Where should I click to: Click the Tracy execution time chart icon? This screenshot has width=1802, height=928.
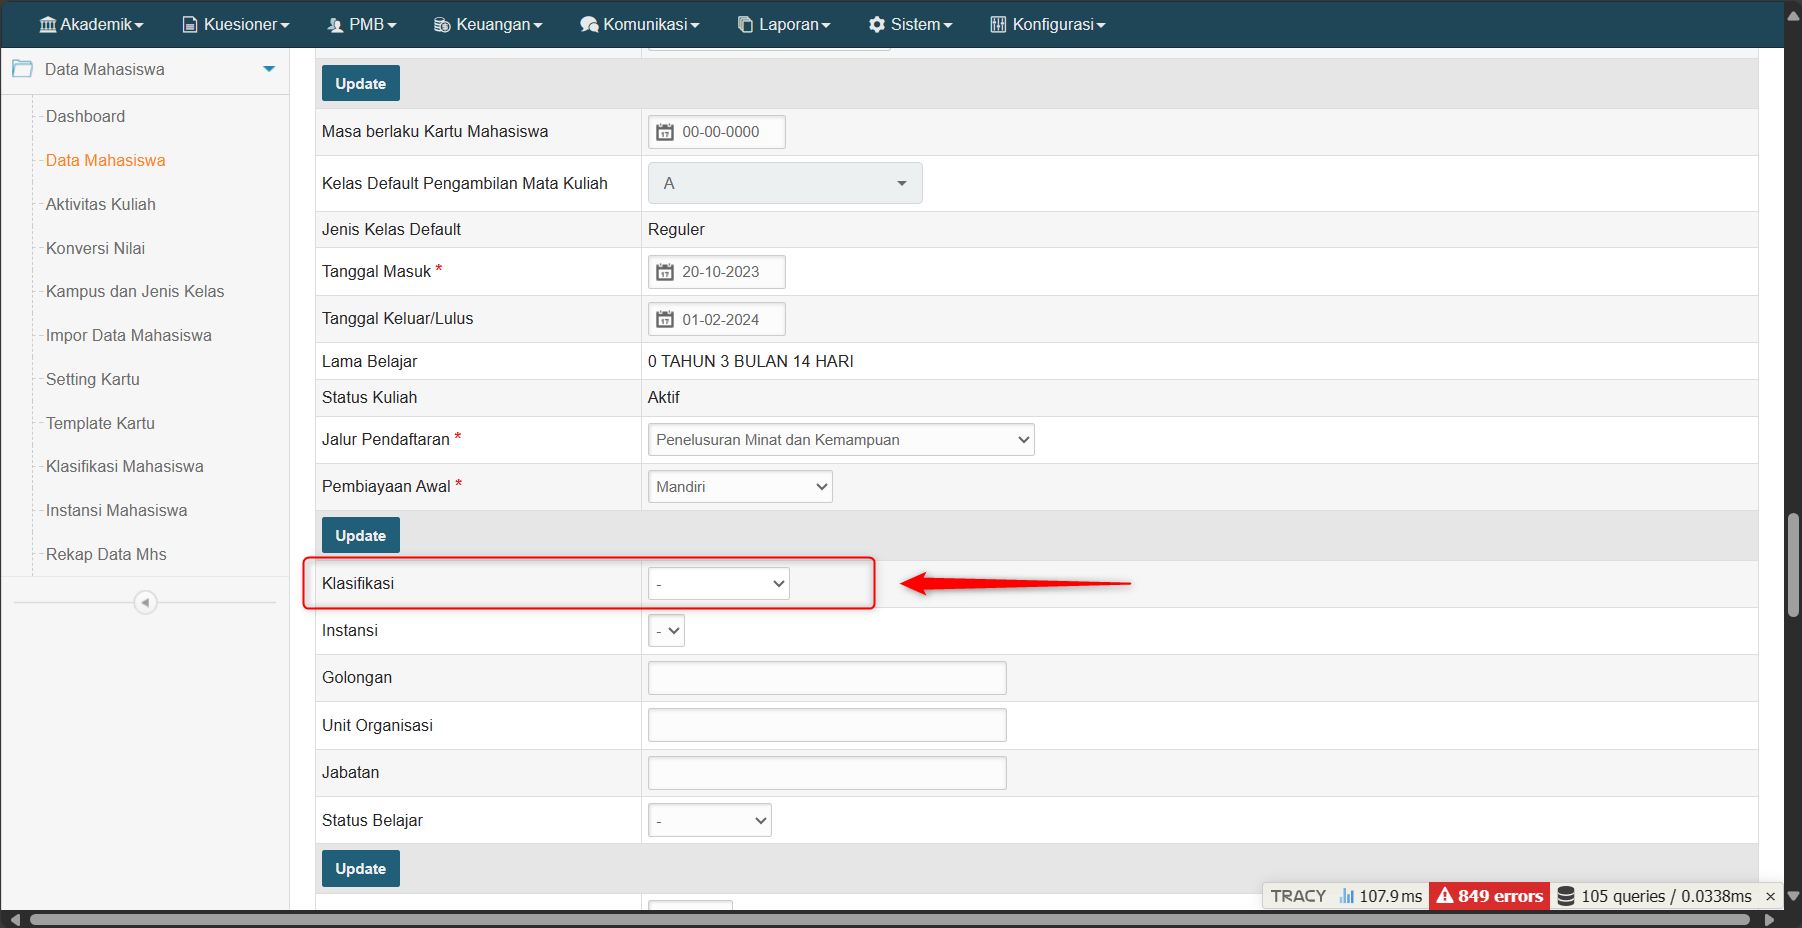[1347, 896]
